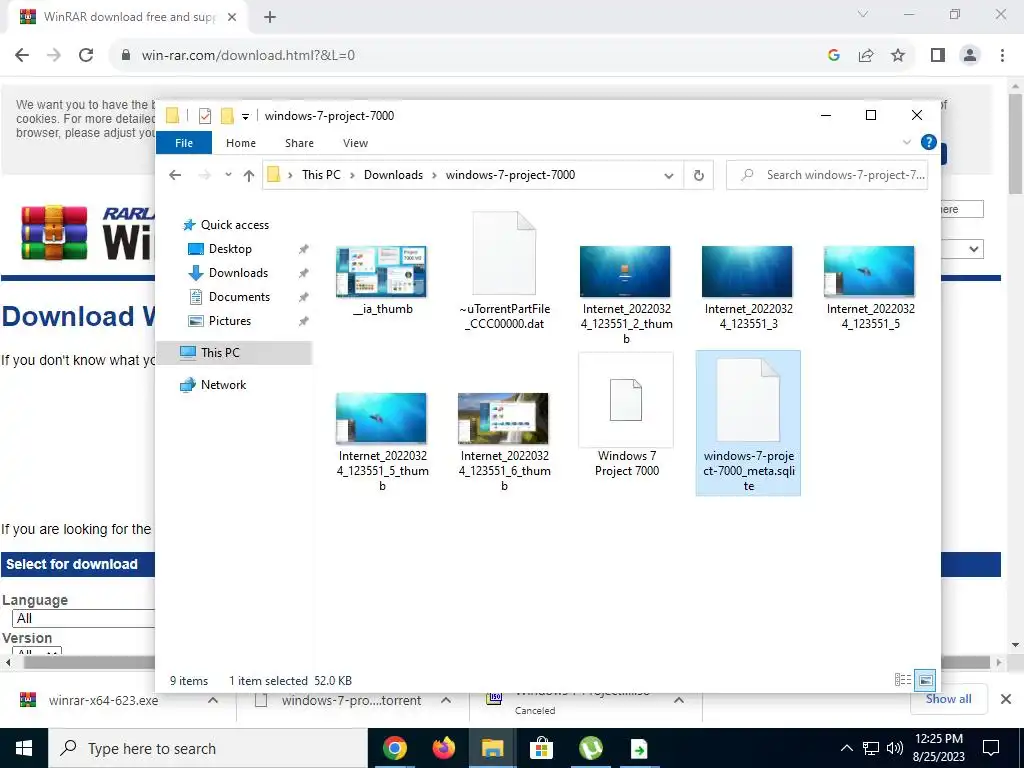The height and width of the screenshot is (768, 1024).
Task: Open recent locations dropdown in Explorer
Action: coord(228,175)
